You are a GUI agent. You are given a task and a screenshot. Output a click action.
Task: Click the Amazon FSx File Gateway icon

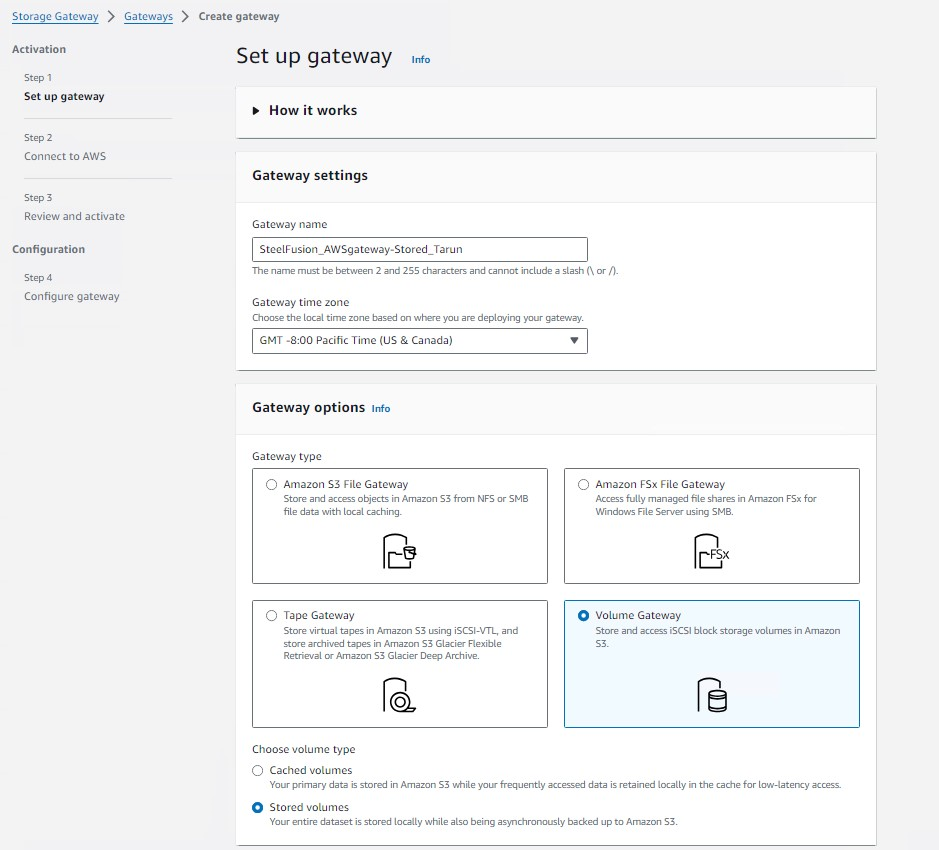[x=711, y=551]
